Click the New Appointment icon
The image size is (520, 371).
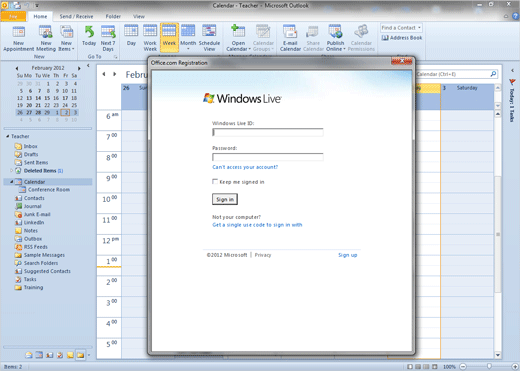click(19, 39)
